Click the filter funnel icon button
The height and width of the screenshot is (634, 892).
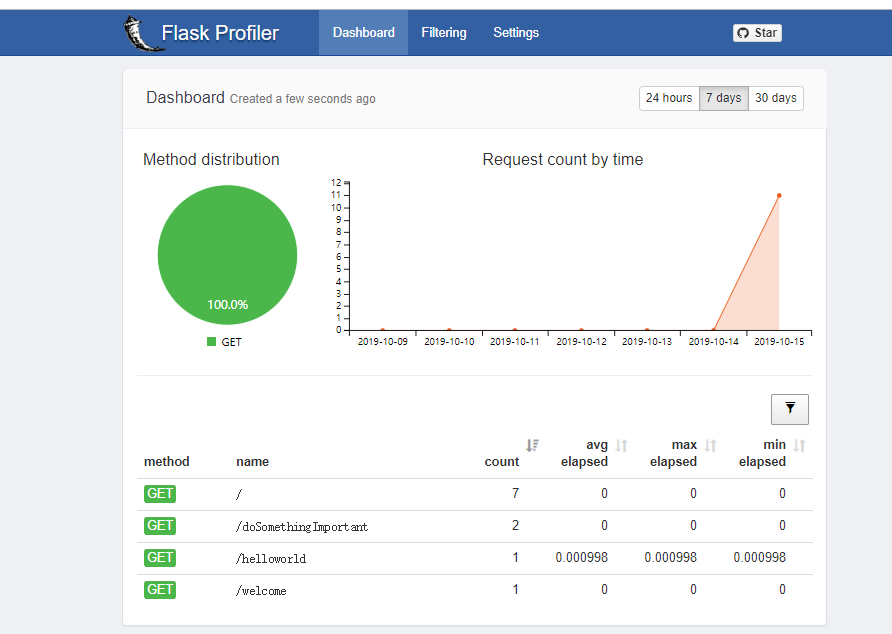pyautogui.click(x=790, y=409)
